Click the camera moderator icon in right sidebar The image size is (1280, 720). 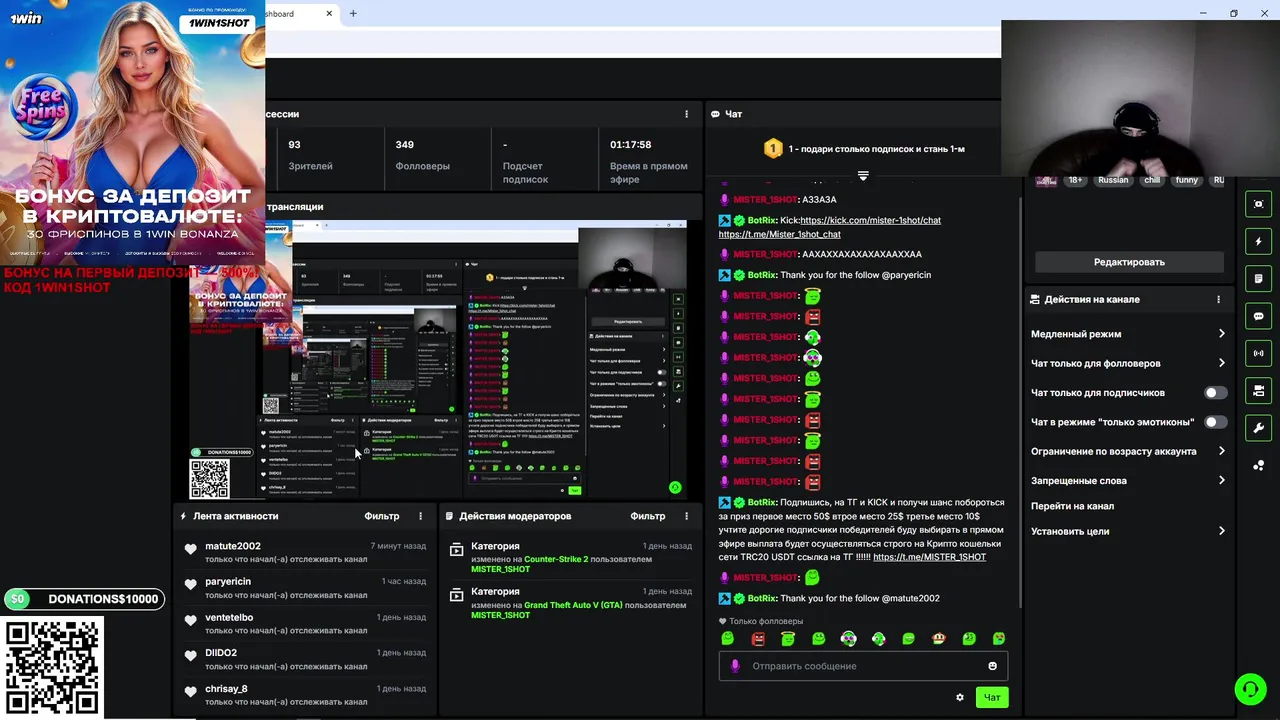point(1258,390)
